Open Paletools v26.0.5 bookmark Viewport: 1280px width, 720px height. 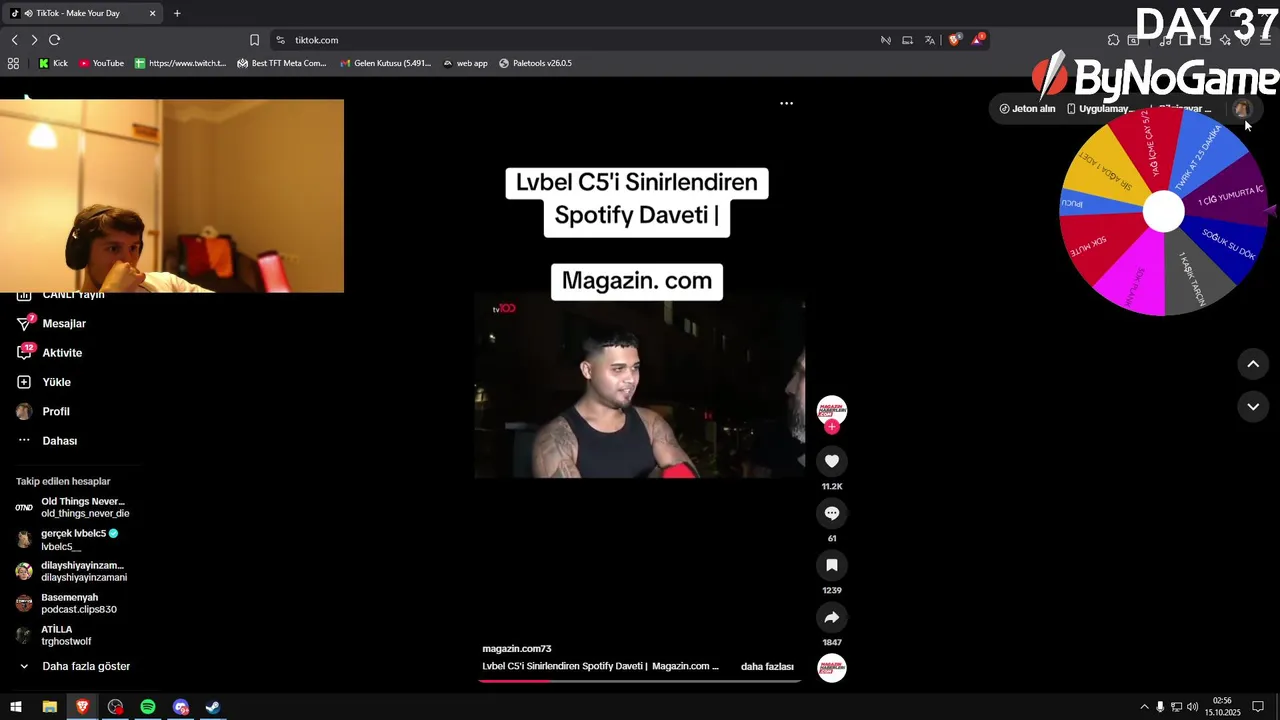tap(535, 63)
